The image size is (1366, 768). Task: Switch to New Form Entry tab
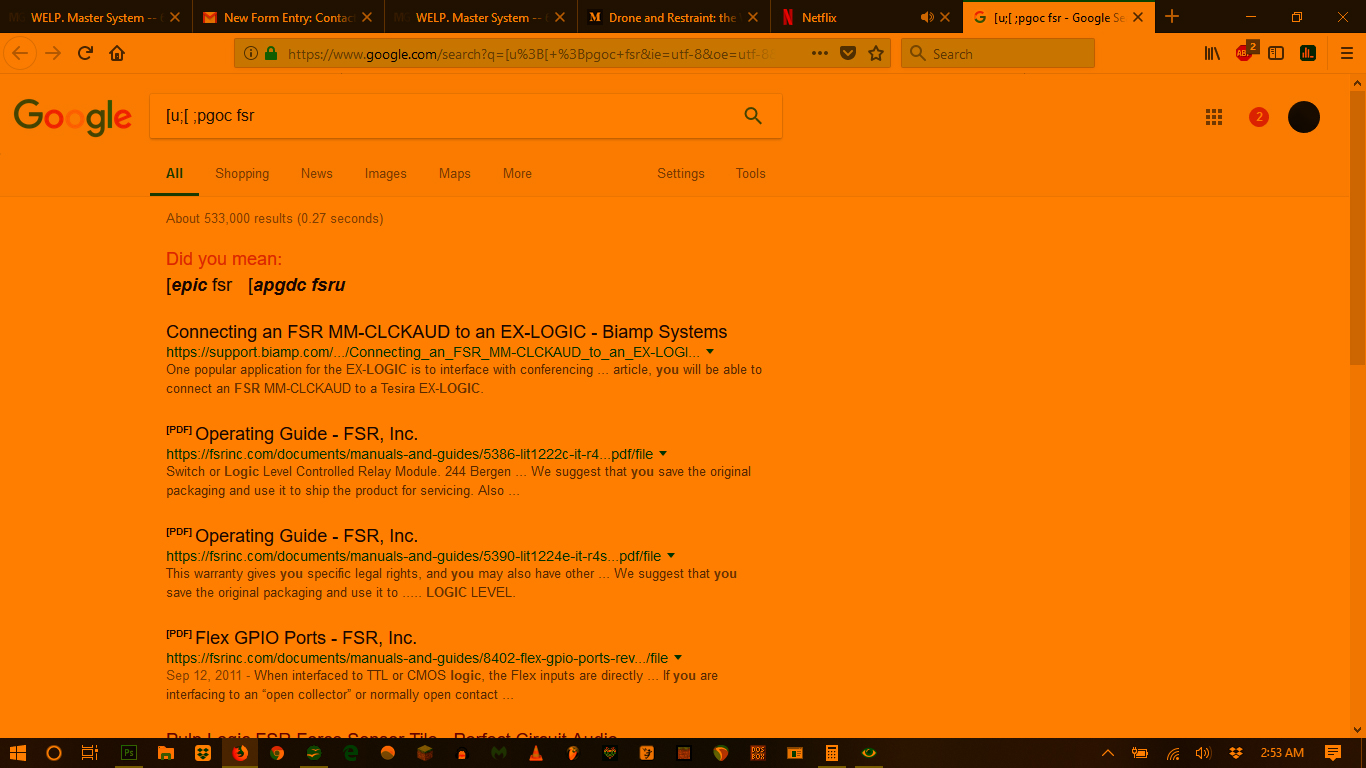(289, 17)
